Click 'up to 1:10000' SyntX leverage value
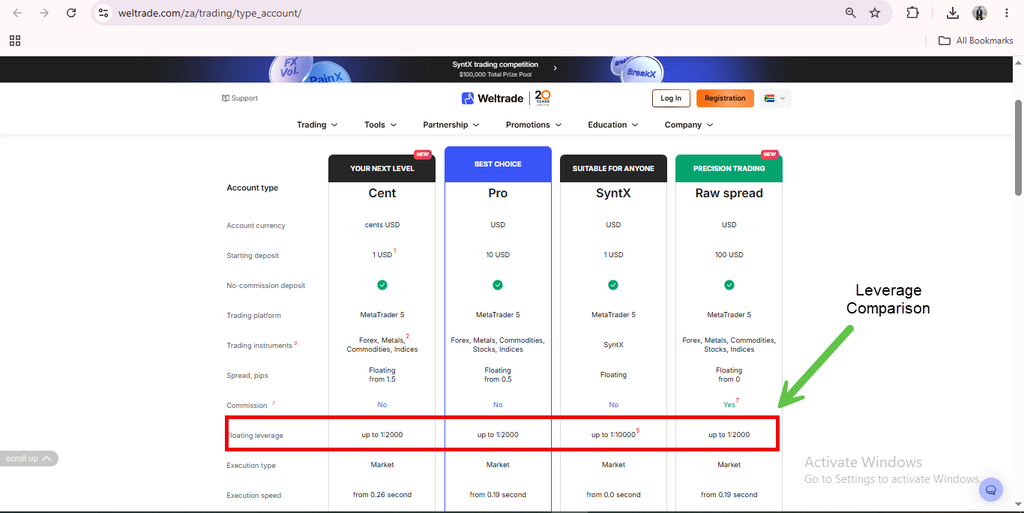Viewport: 1024px width, 513px height. click(x=613, y=435)
